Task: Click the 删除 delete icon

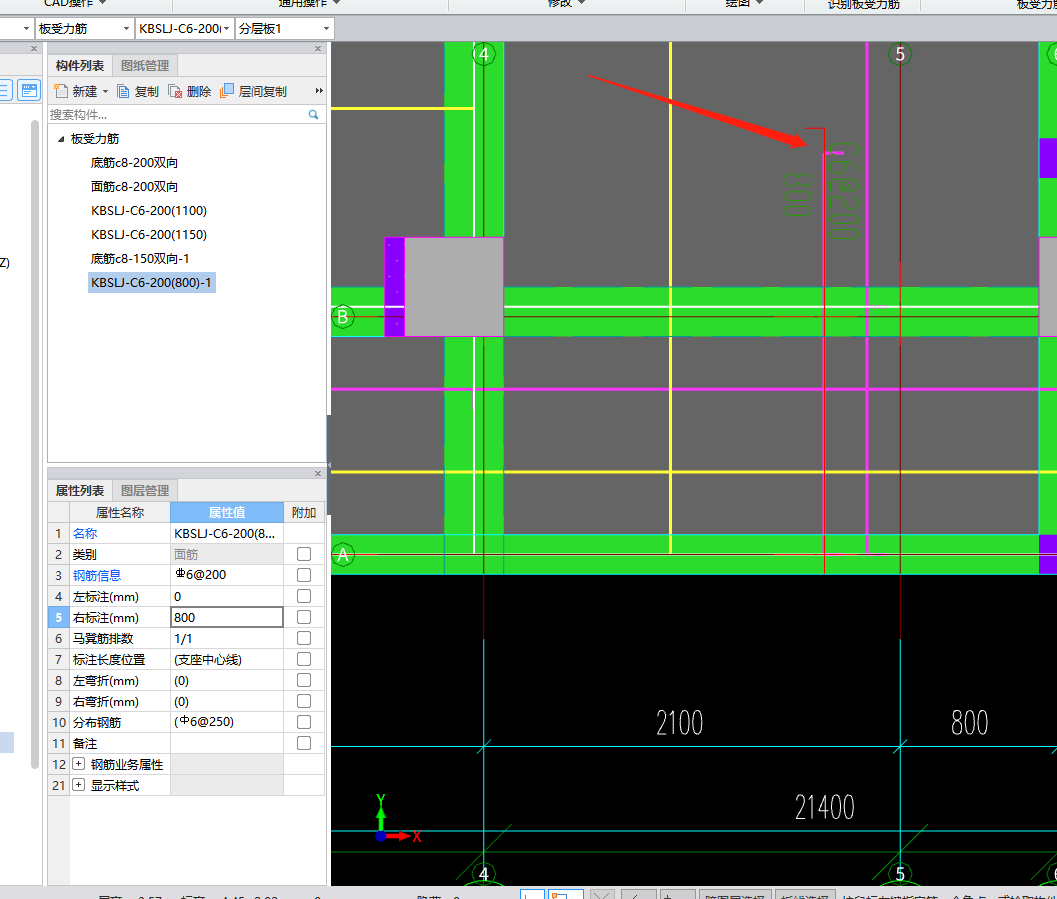Action: coord(175,91)
